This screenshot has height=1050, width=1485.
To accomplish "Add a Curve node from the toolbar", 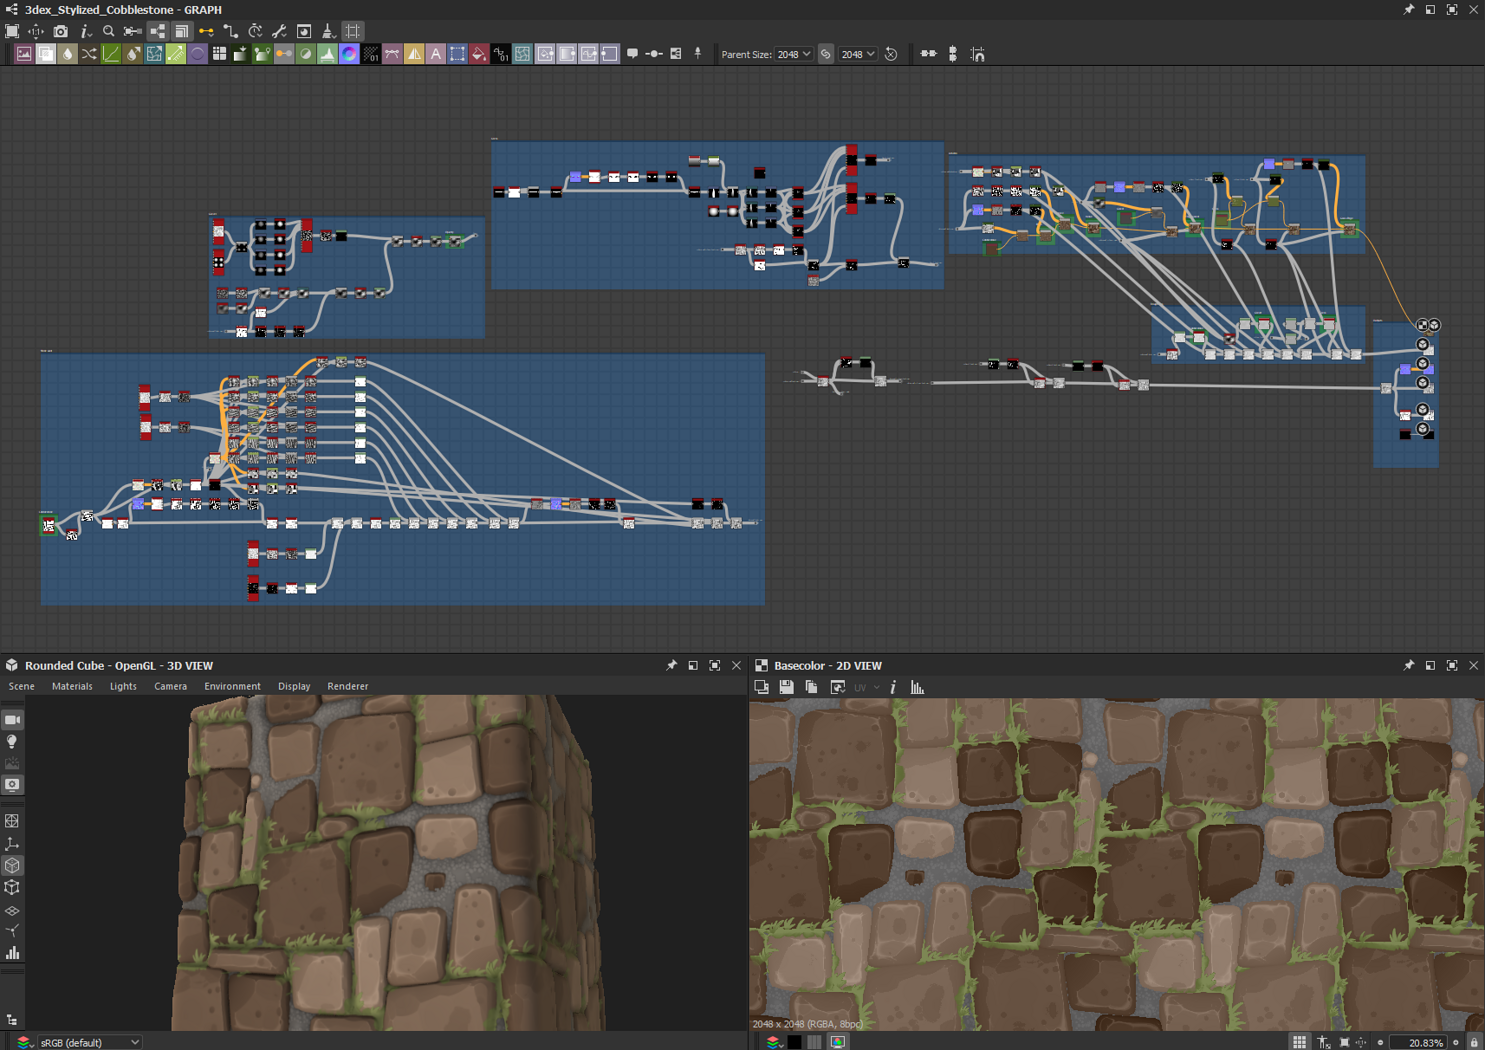I will tap(110, 55).
